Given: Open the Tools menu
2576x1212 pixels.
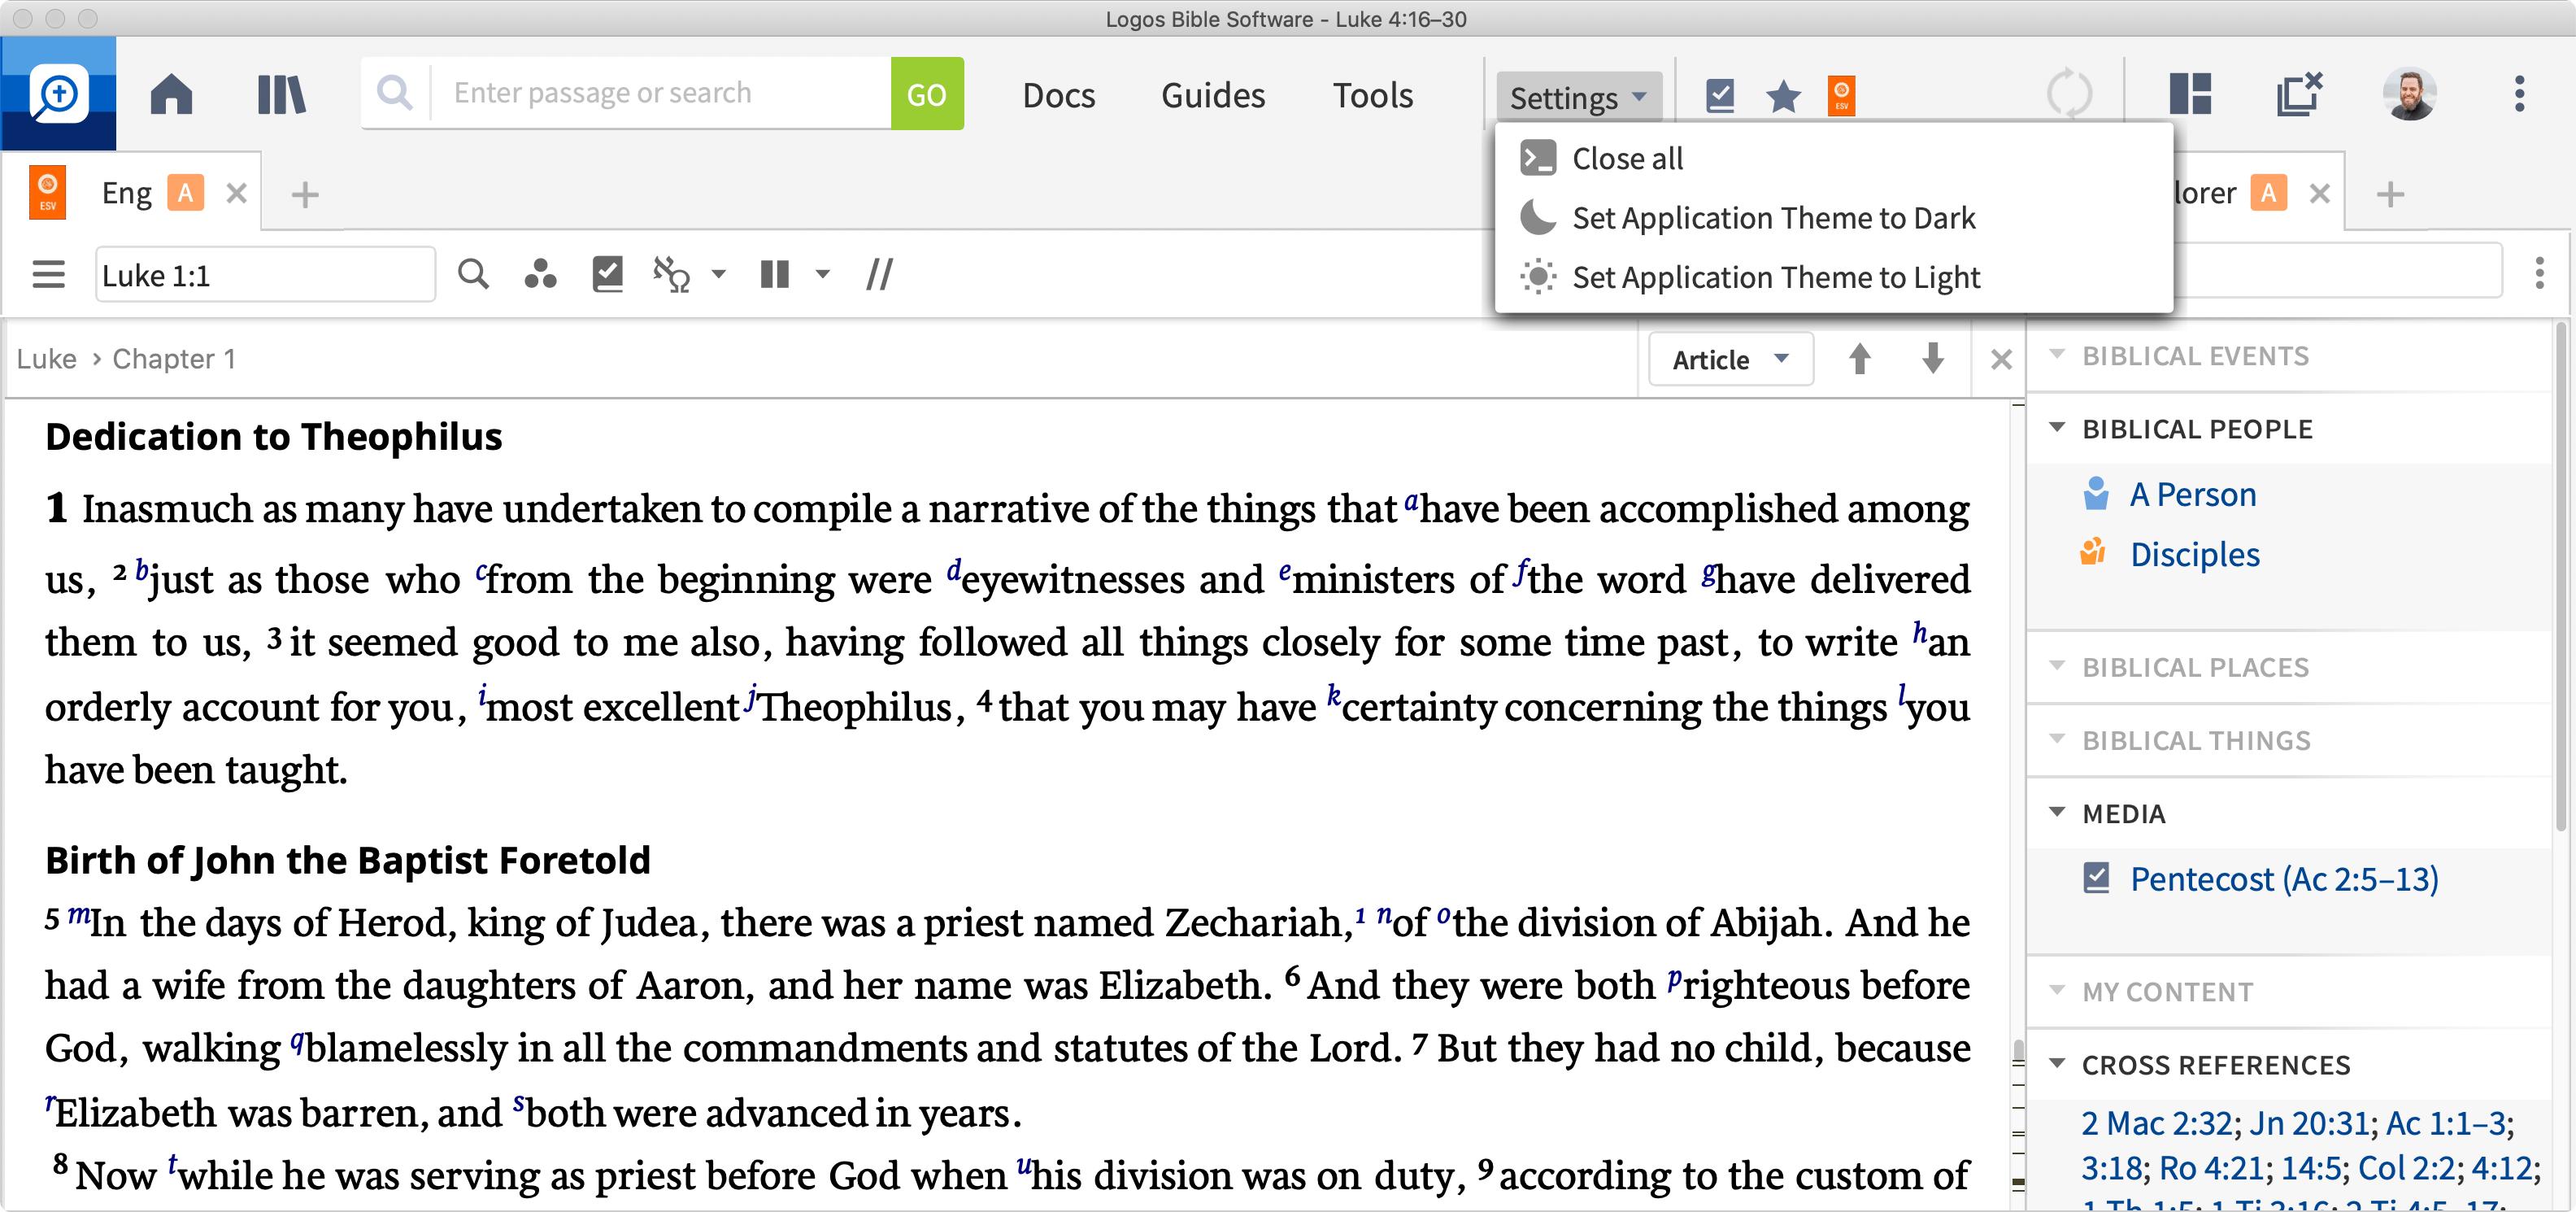Looking at the screenshot, I should coord(1372,95).
